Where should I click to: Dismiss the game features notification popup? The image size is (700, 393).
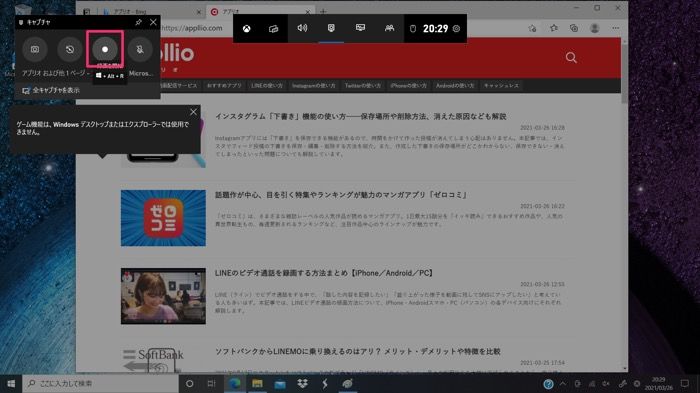click(x=193, y=112)
